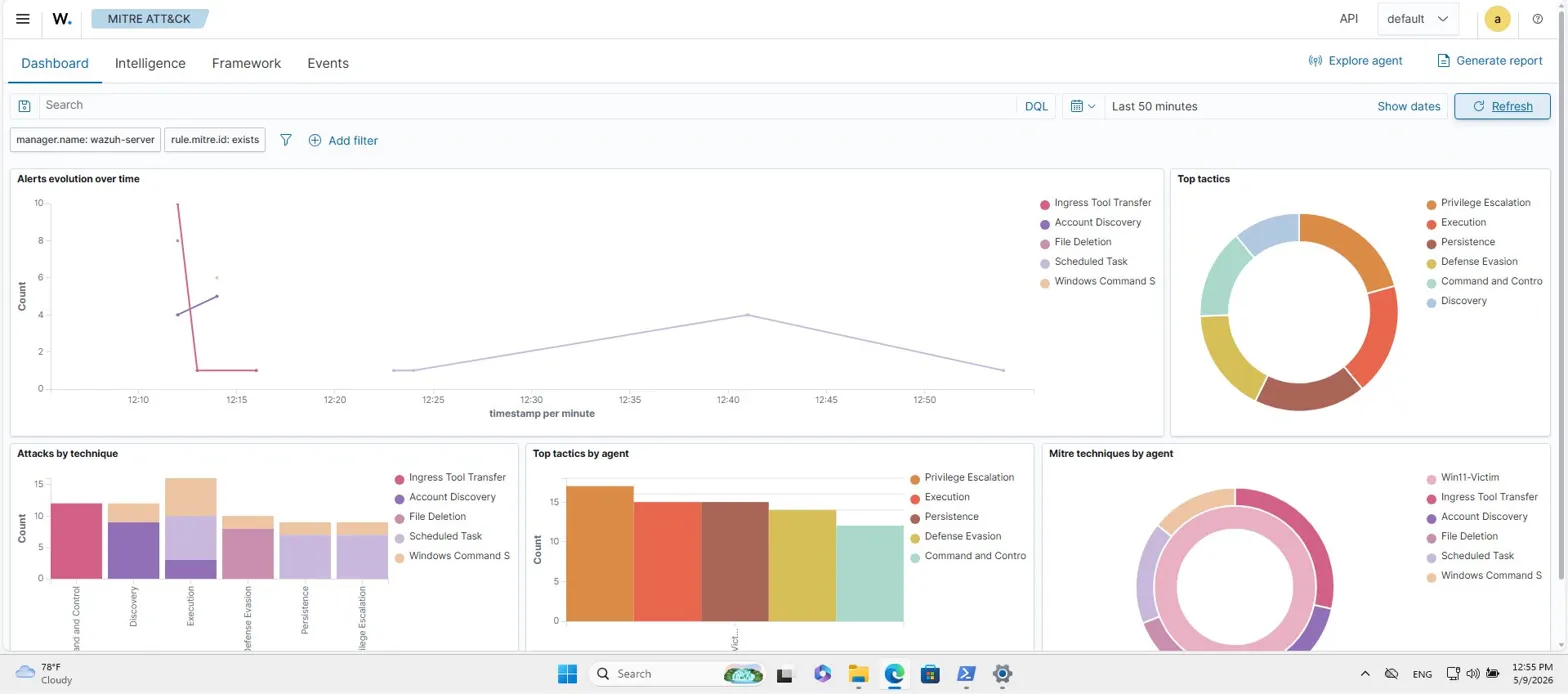Viewport: 1568px width, 694px height.
Task: Click the 'Mitre techniques by agent' panel title
Action: [x=1111, y=454]
